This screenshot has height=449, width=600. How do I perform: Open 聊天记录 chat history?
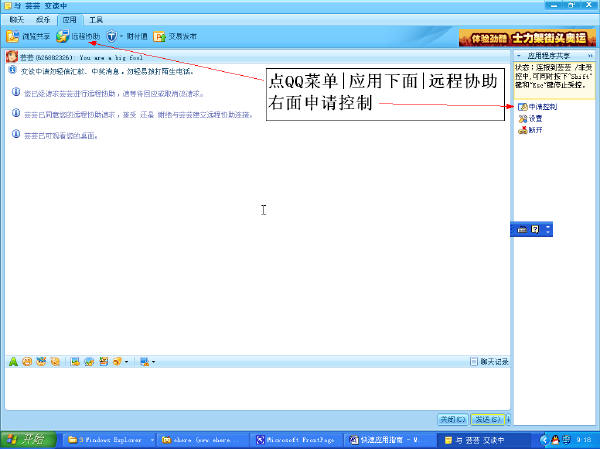coord(489,361)
